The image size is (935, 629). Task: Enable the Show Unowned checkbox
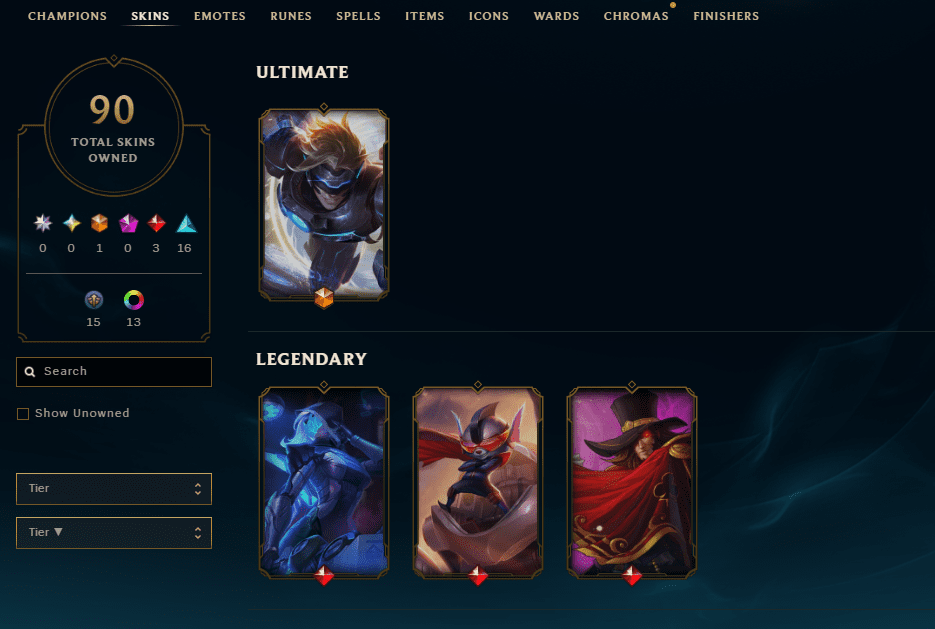(23, 414)
